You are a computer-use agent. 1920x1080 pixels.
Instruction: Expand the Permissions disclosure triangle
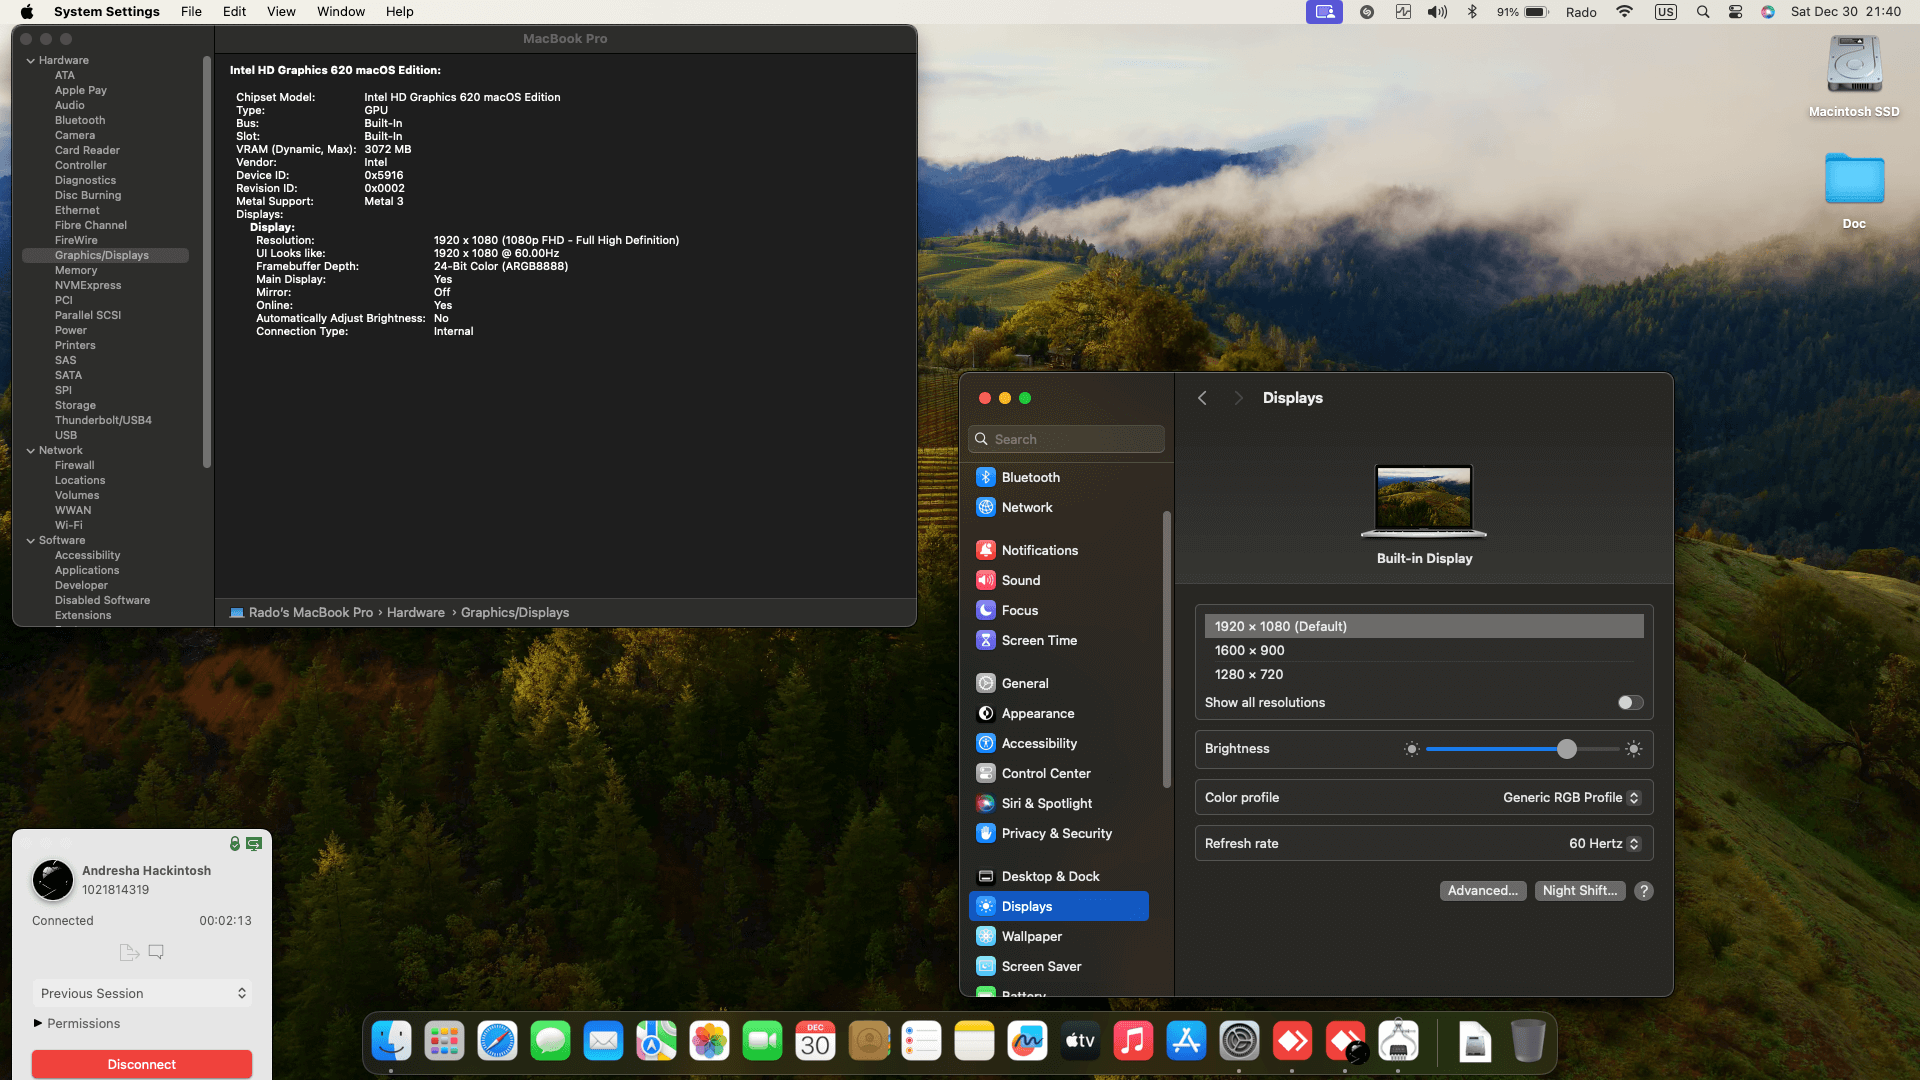tap(38, 1023)
